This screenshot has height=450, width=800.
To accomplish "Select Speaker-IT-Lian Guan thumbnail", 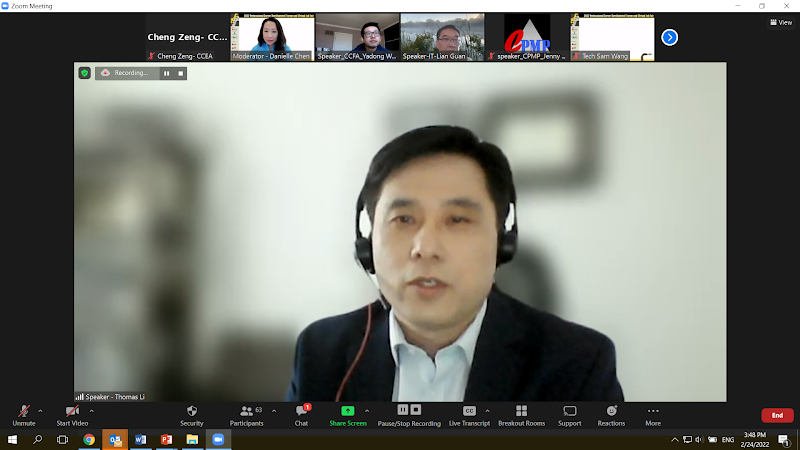I will (x=442, y=37).
